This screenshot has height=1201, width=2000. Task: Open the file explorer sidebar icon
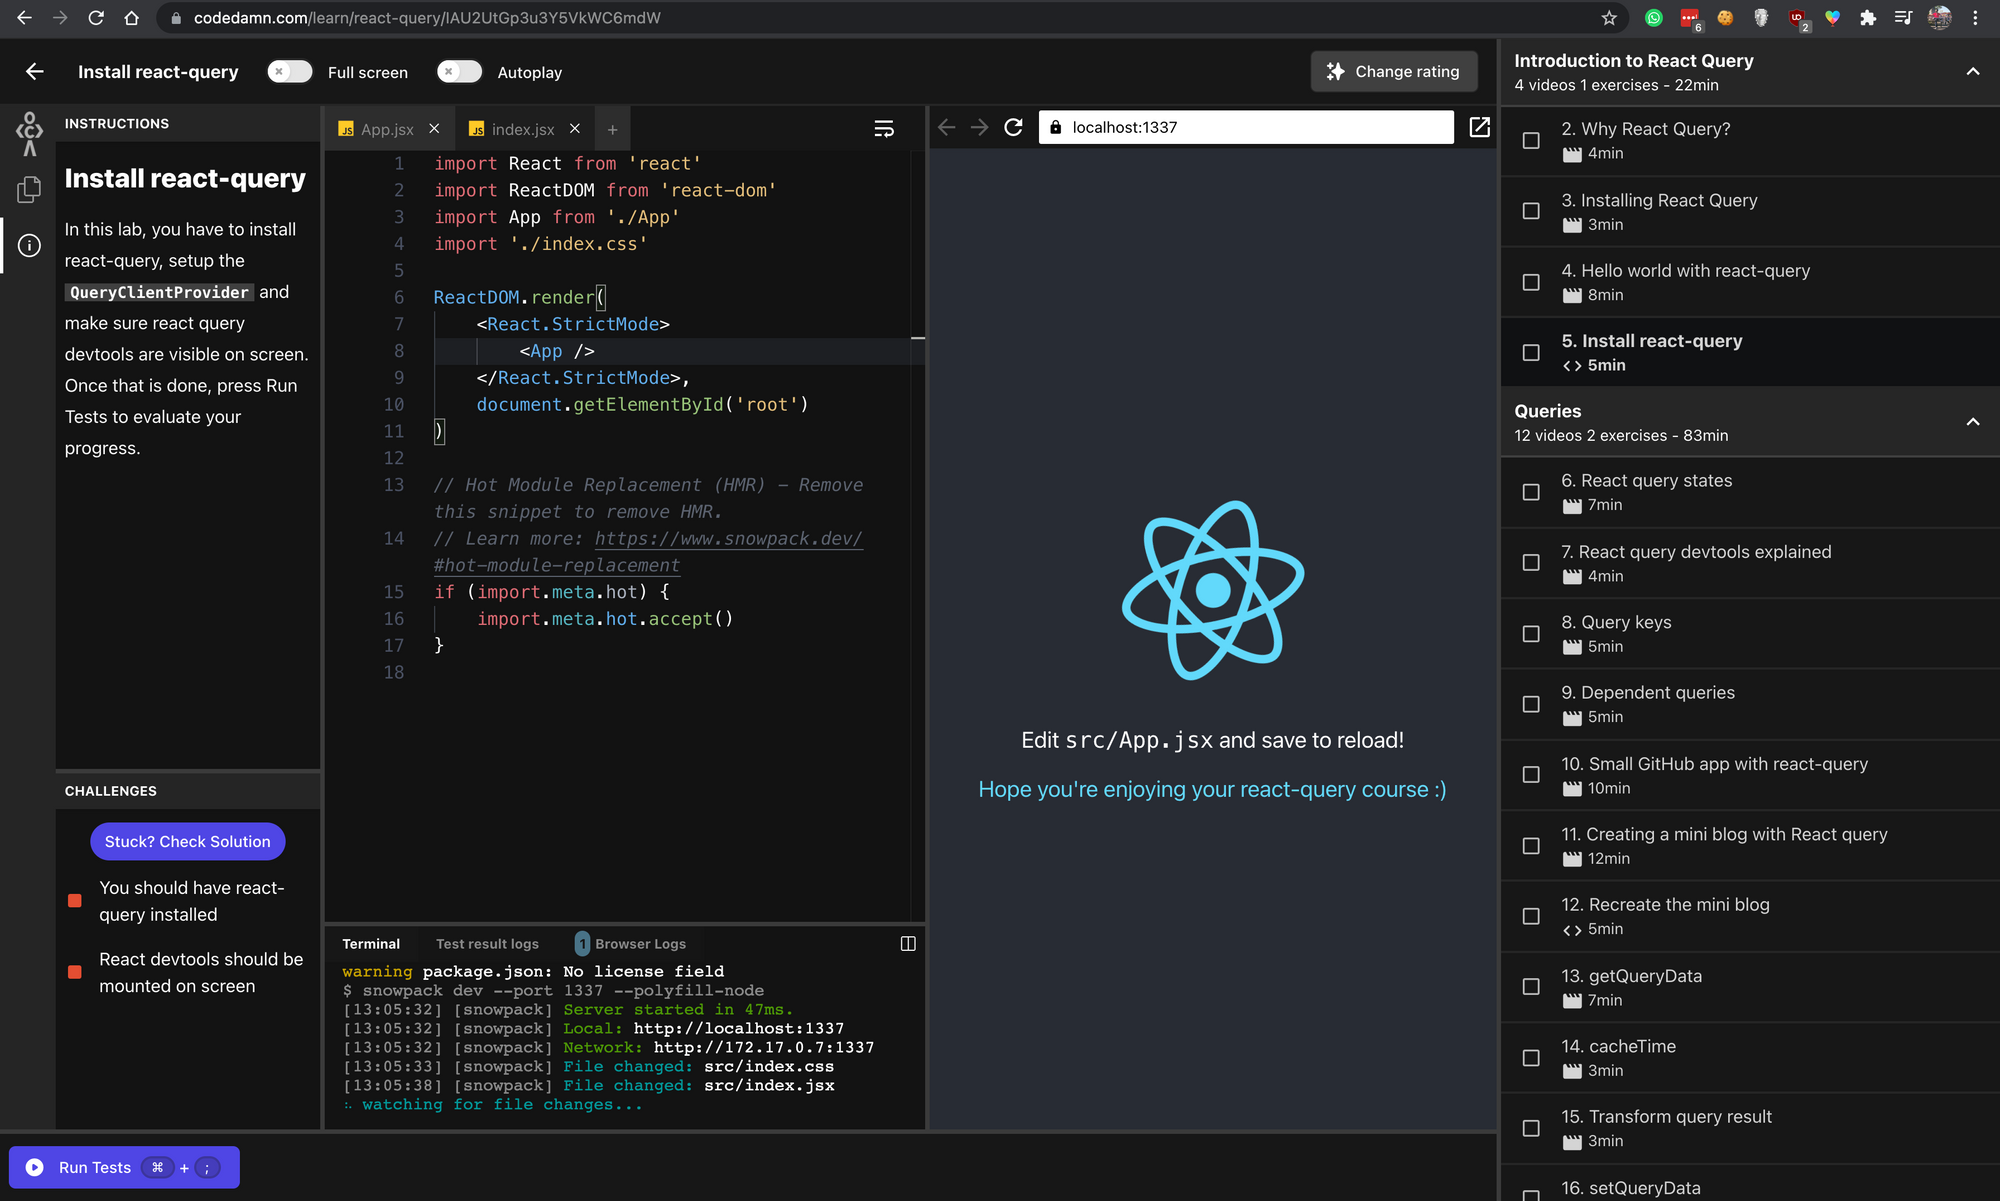(x=29, y=189)
